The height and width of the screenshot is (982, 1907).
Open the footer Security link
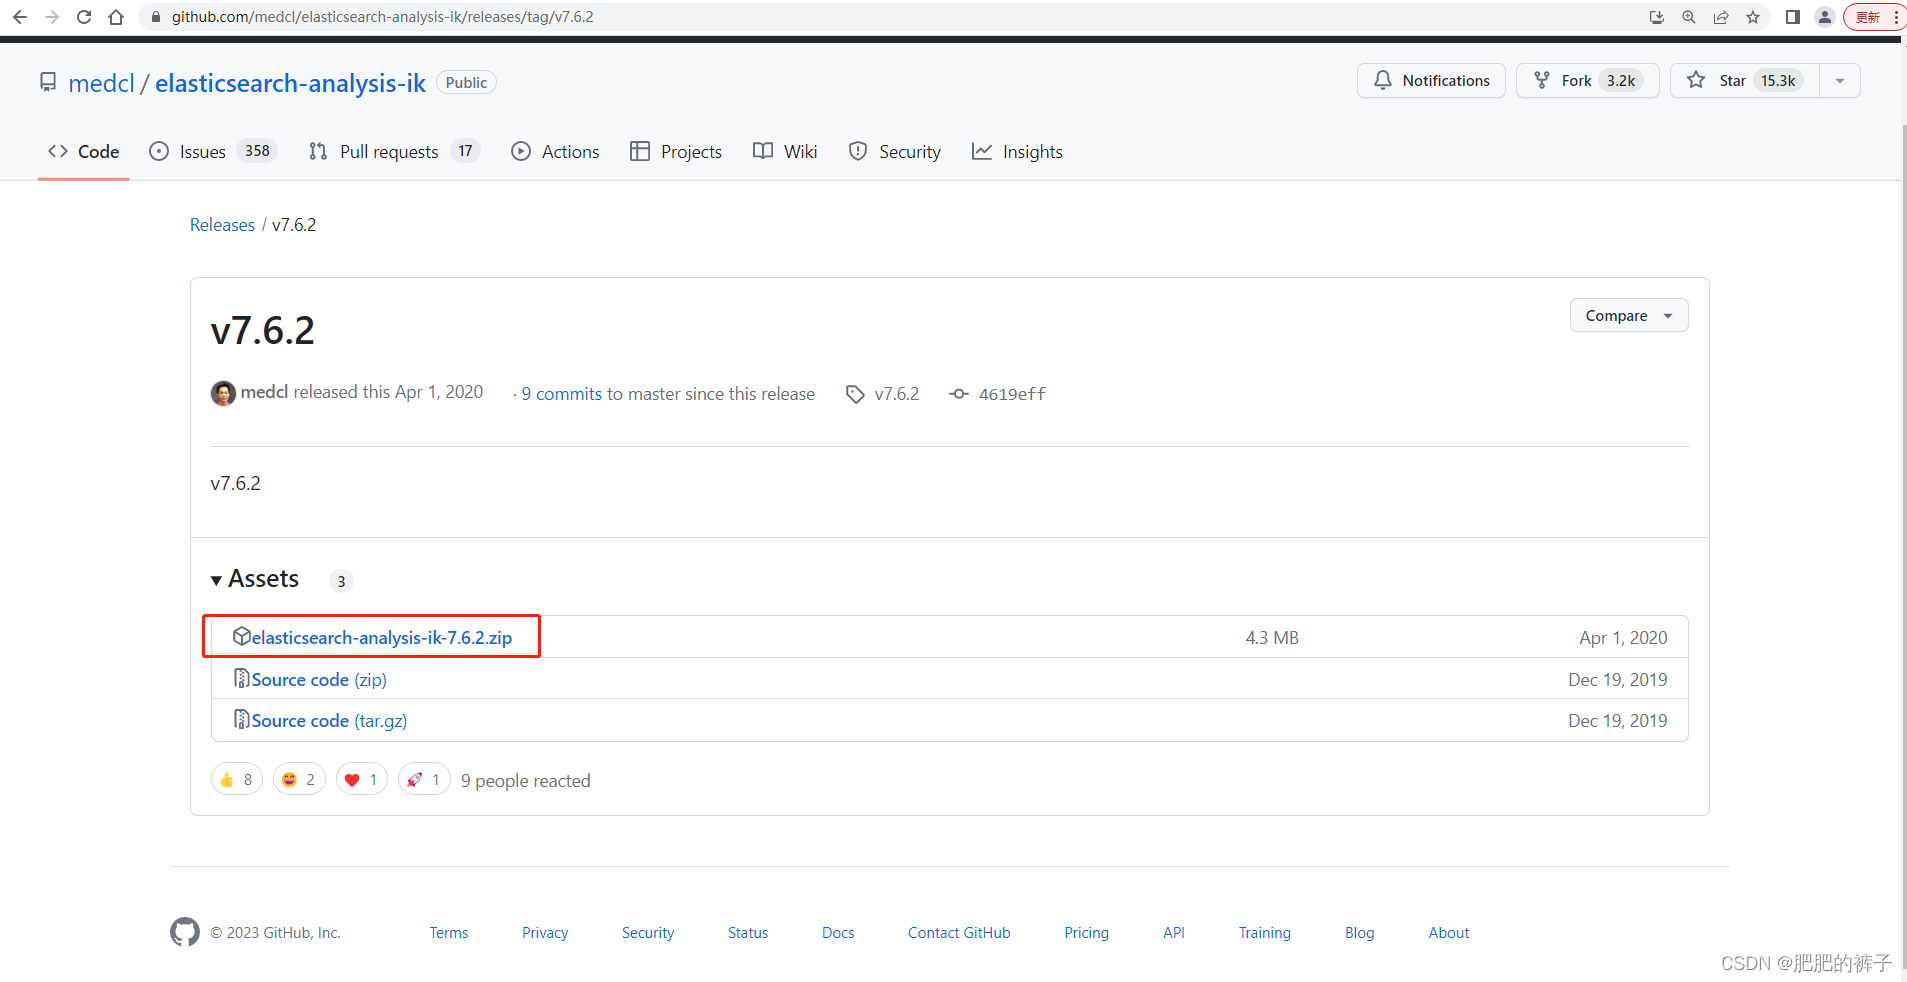click(x=648, y=933)
